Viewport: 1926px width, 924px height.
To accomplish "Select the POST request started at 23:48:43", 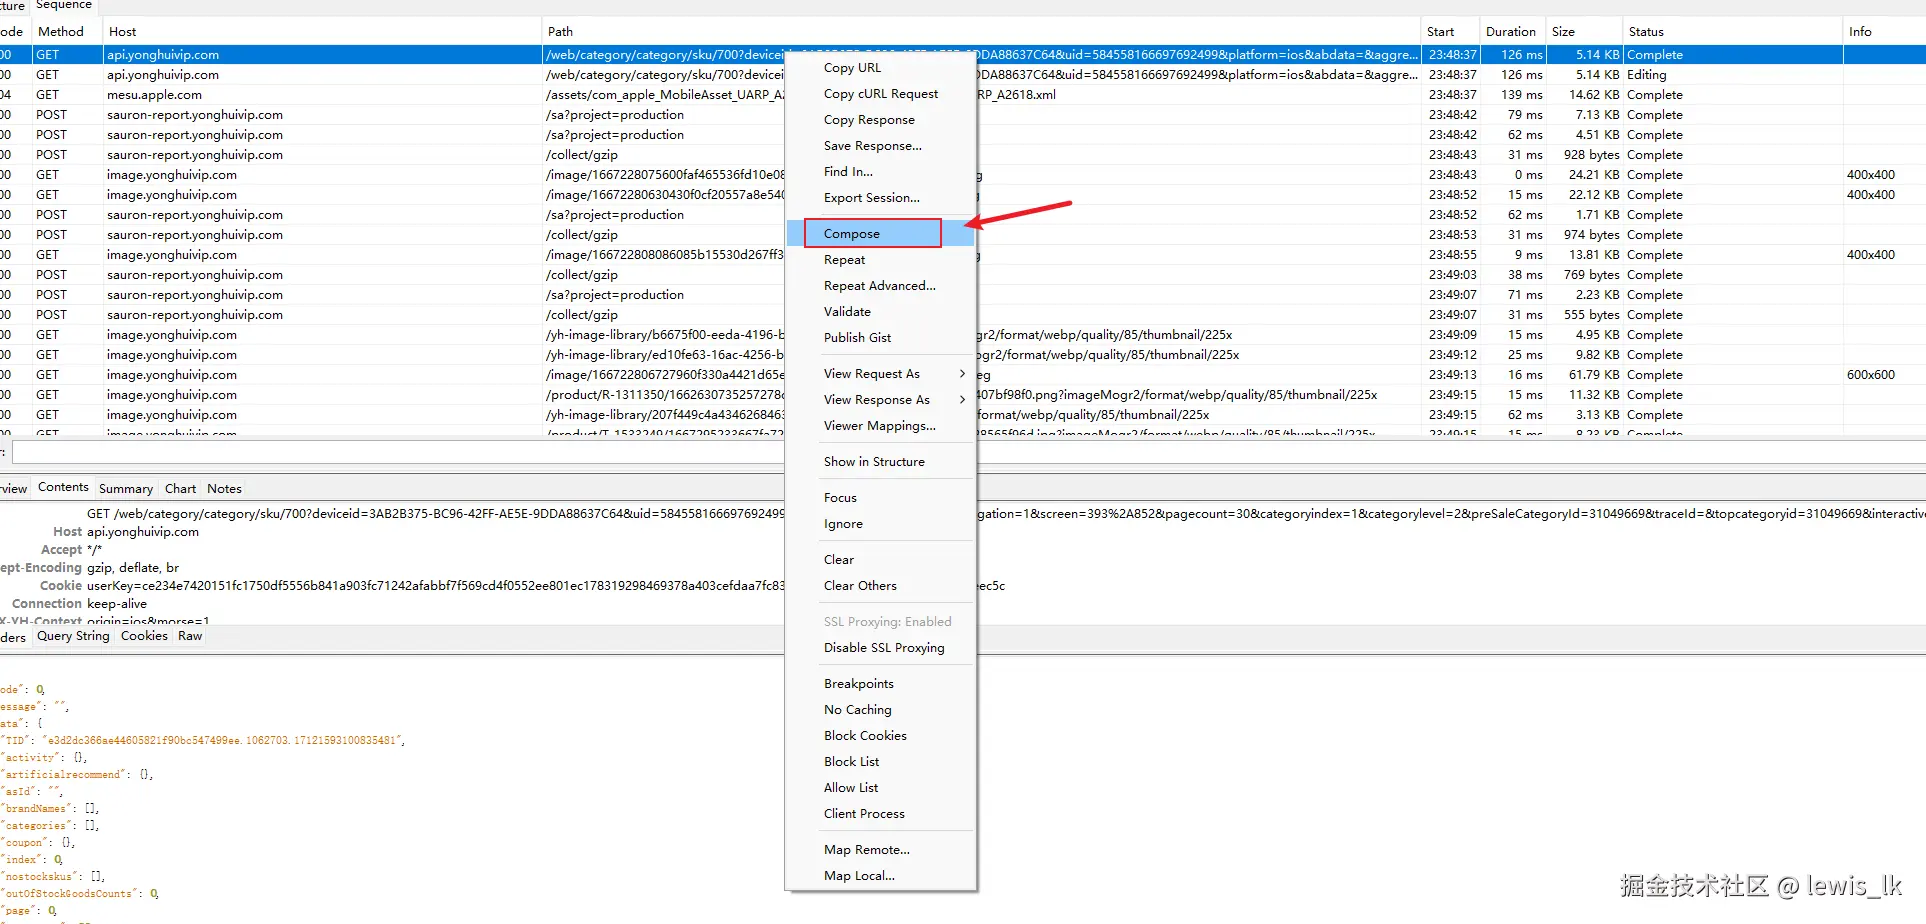I will point(963,155).
